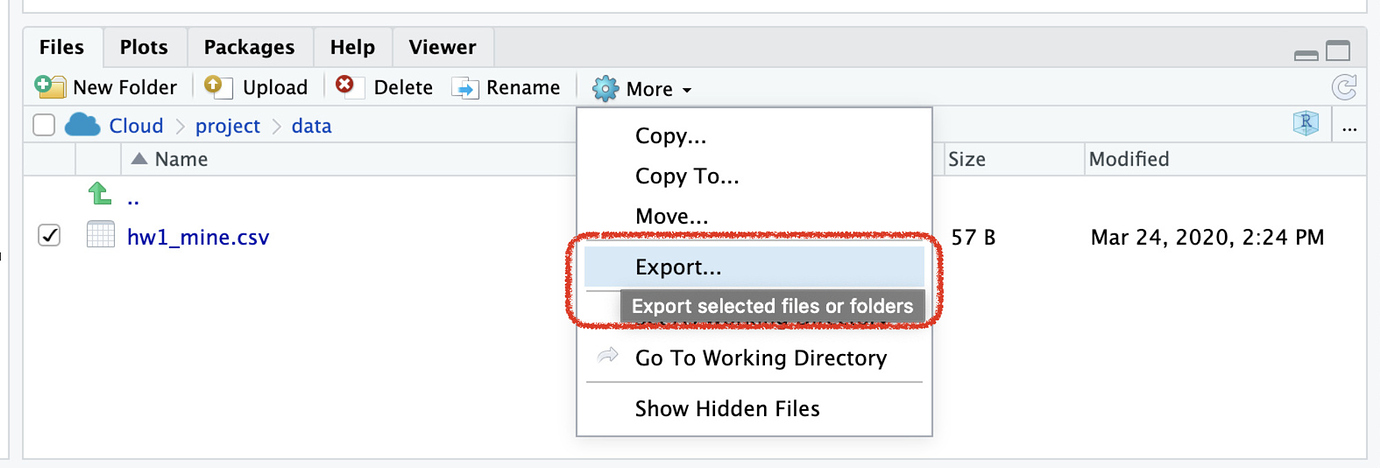Toggle the select-all files checkbox
This screenshot has width=1380, height=468.
[x=43, y=126]
